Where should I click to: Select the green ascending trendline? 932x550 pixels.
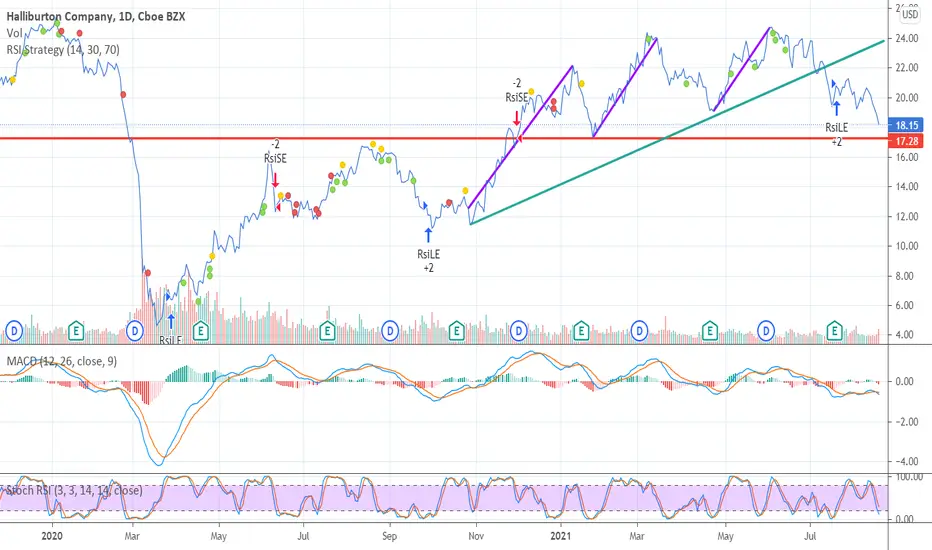(677, 132)
